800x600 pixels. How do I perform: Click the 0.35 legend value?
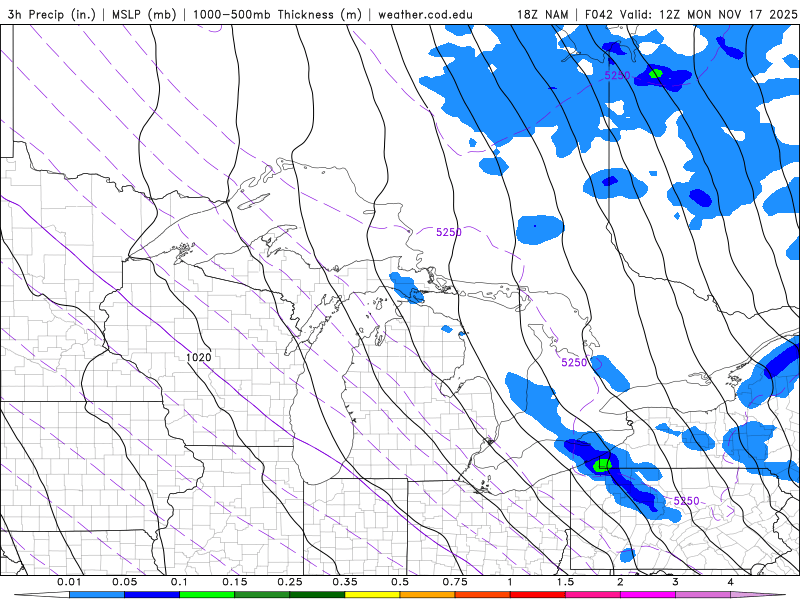click(x=345, y=582)
